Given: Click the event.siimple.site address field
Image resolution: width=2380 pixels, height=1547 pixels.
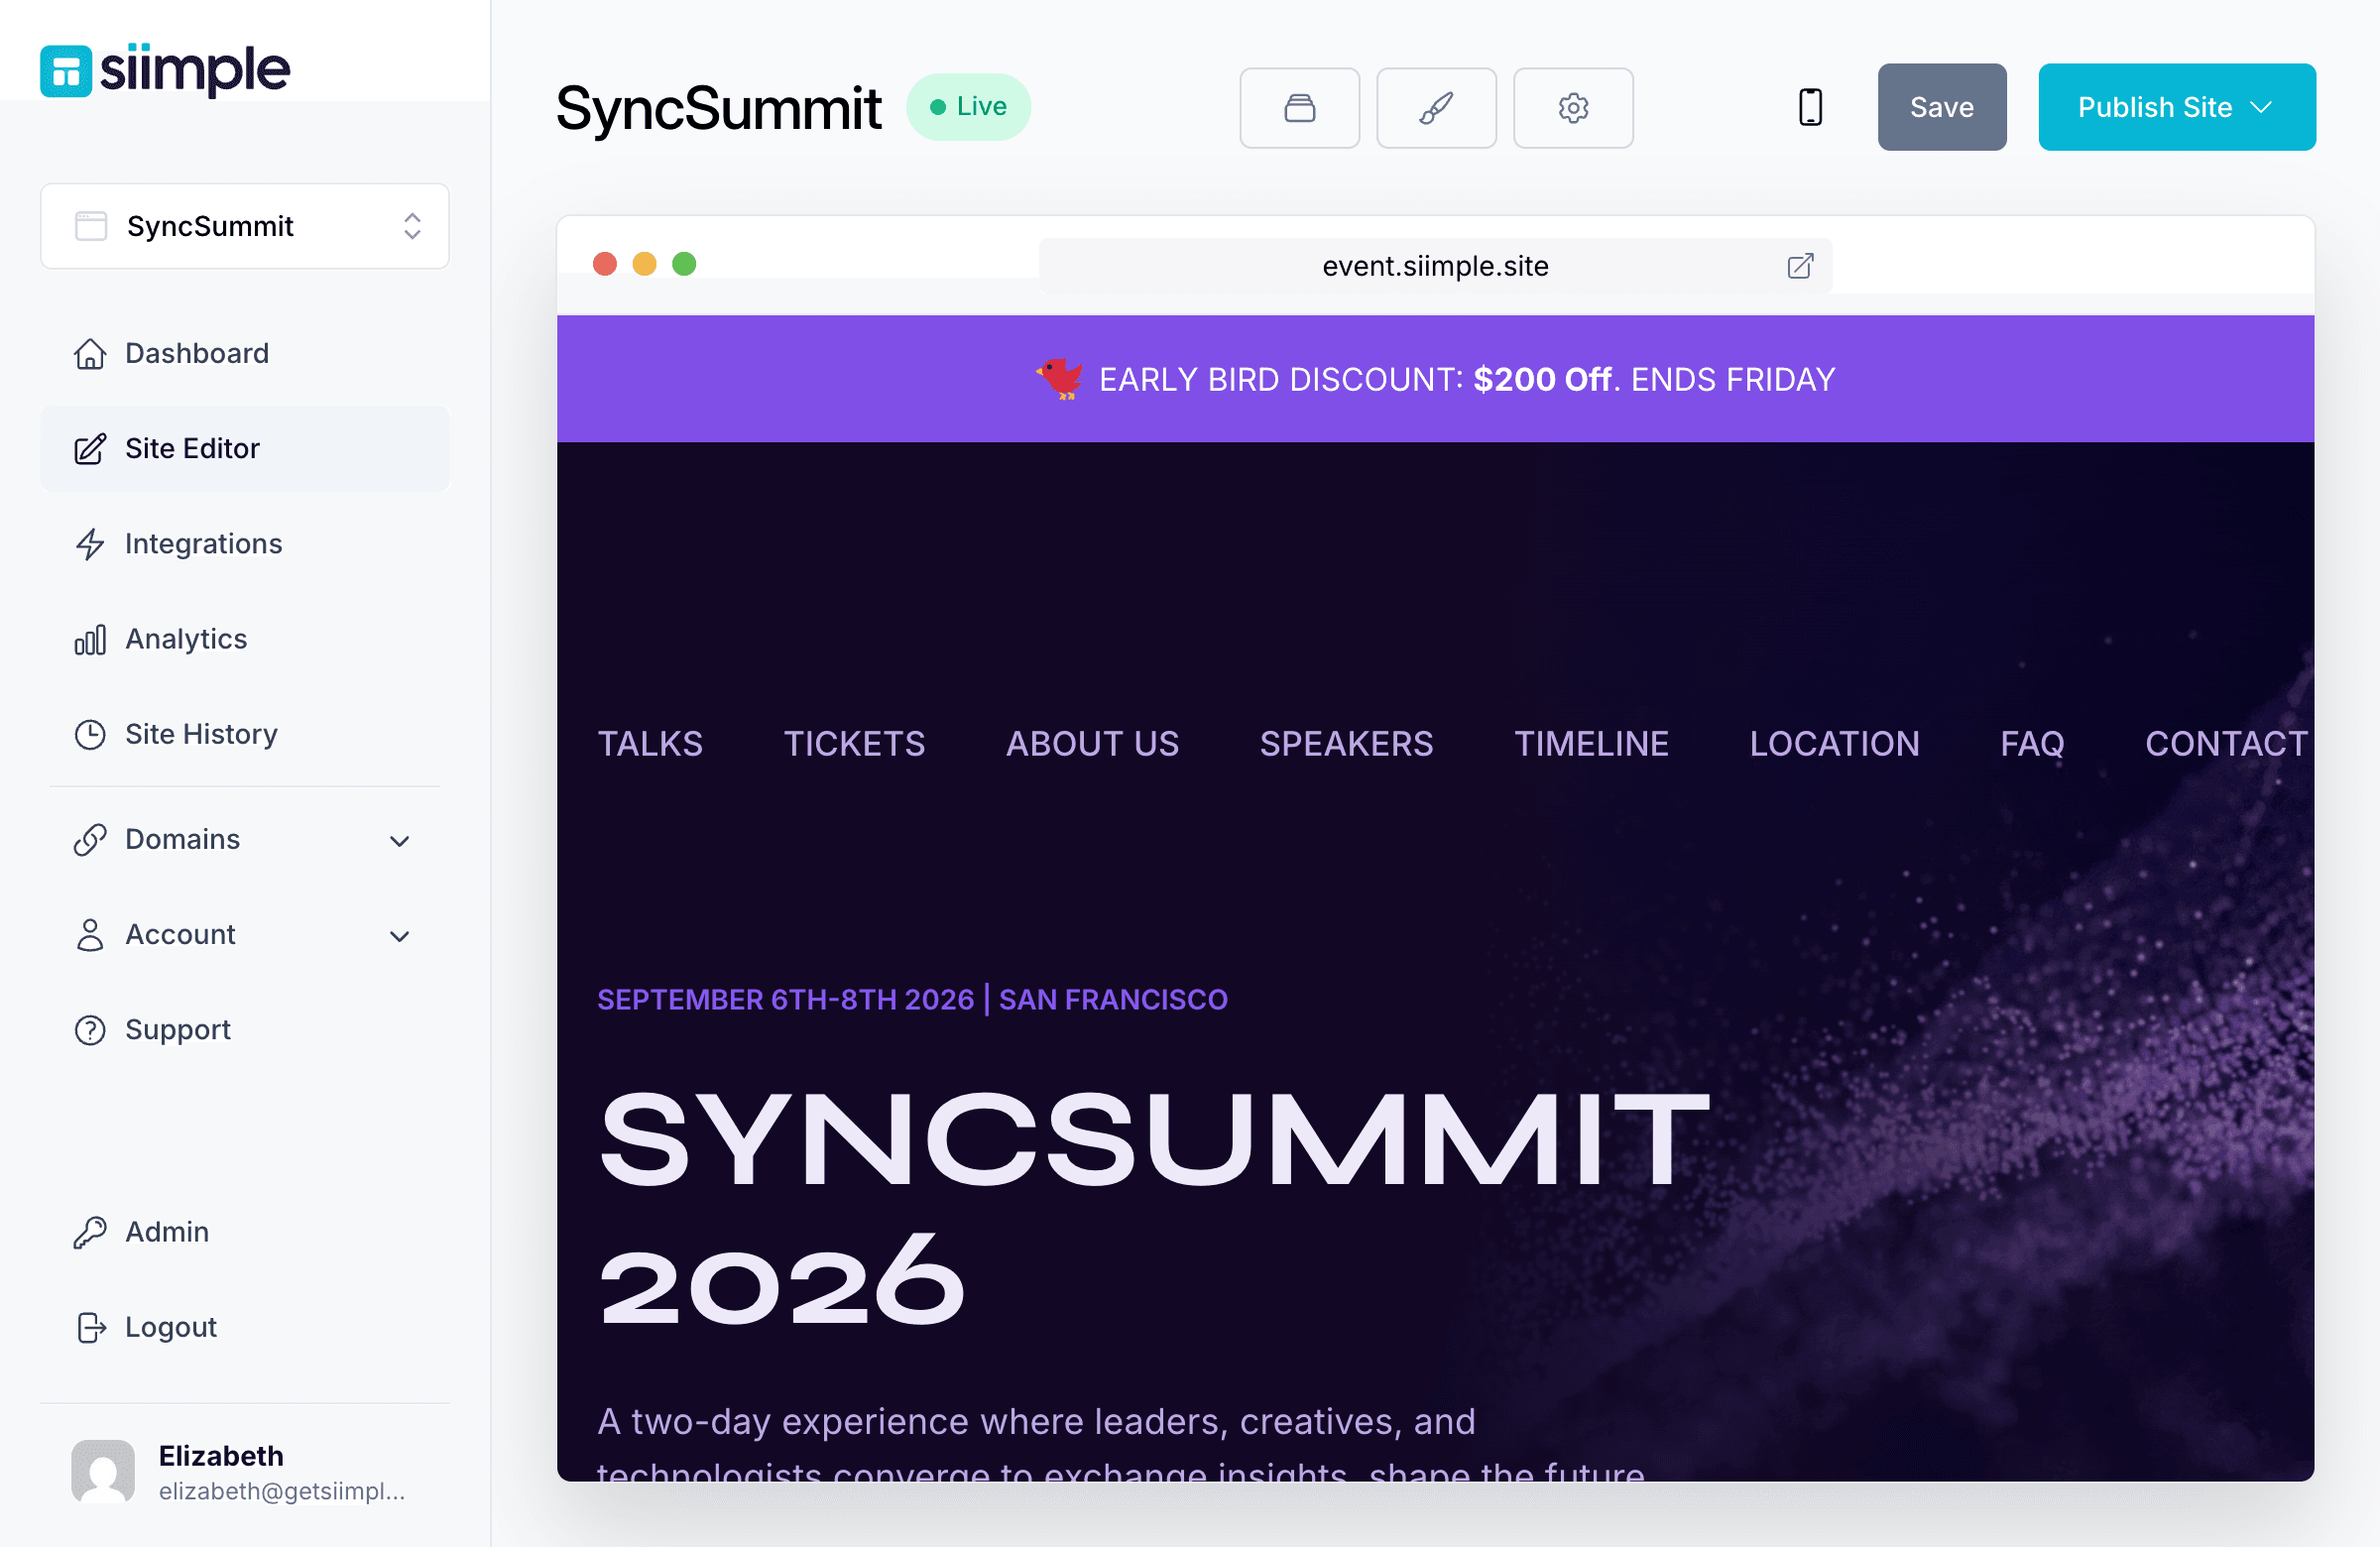Looking at the screenshot, I should point(1435,266).
